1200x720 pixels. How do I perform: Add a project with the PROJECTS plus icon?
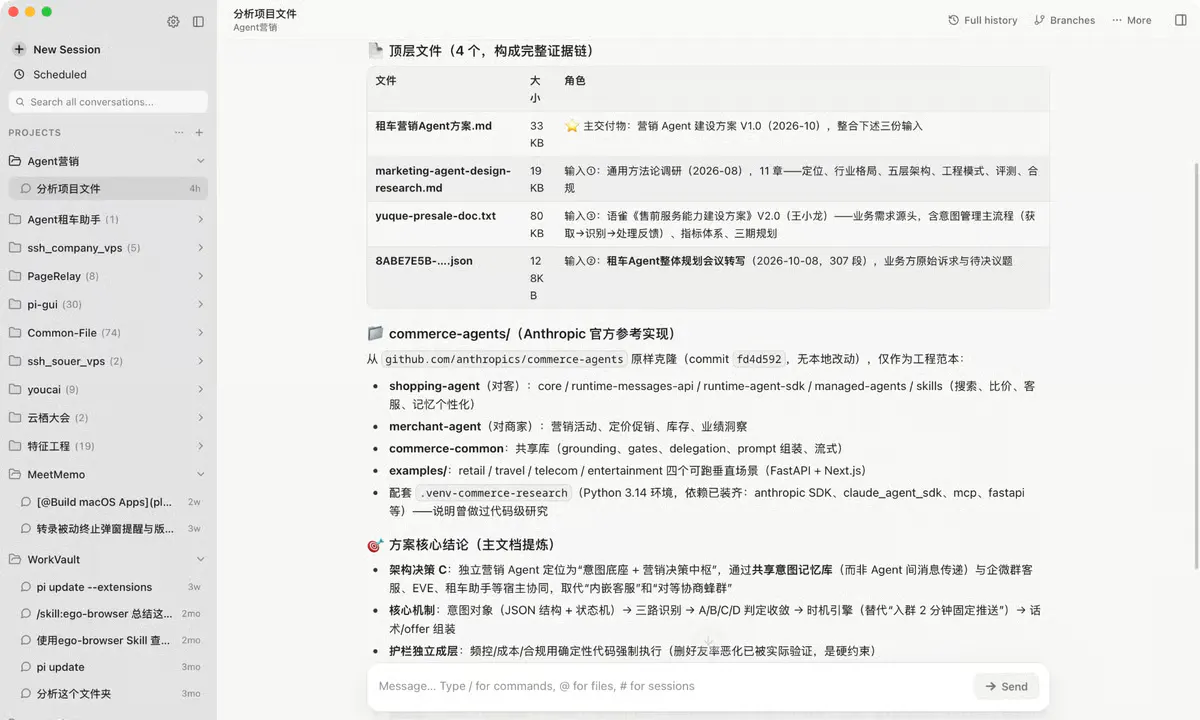pos(199,132)
